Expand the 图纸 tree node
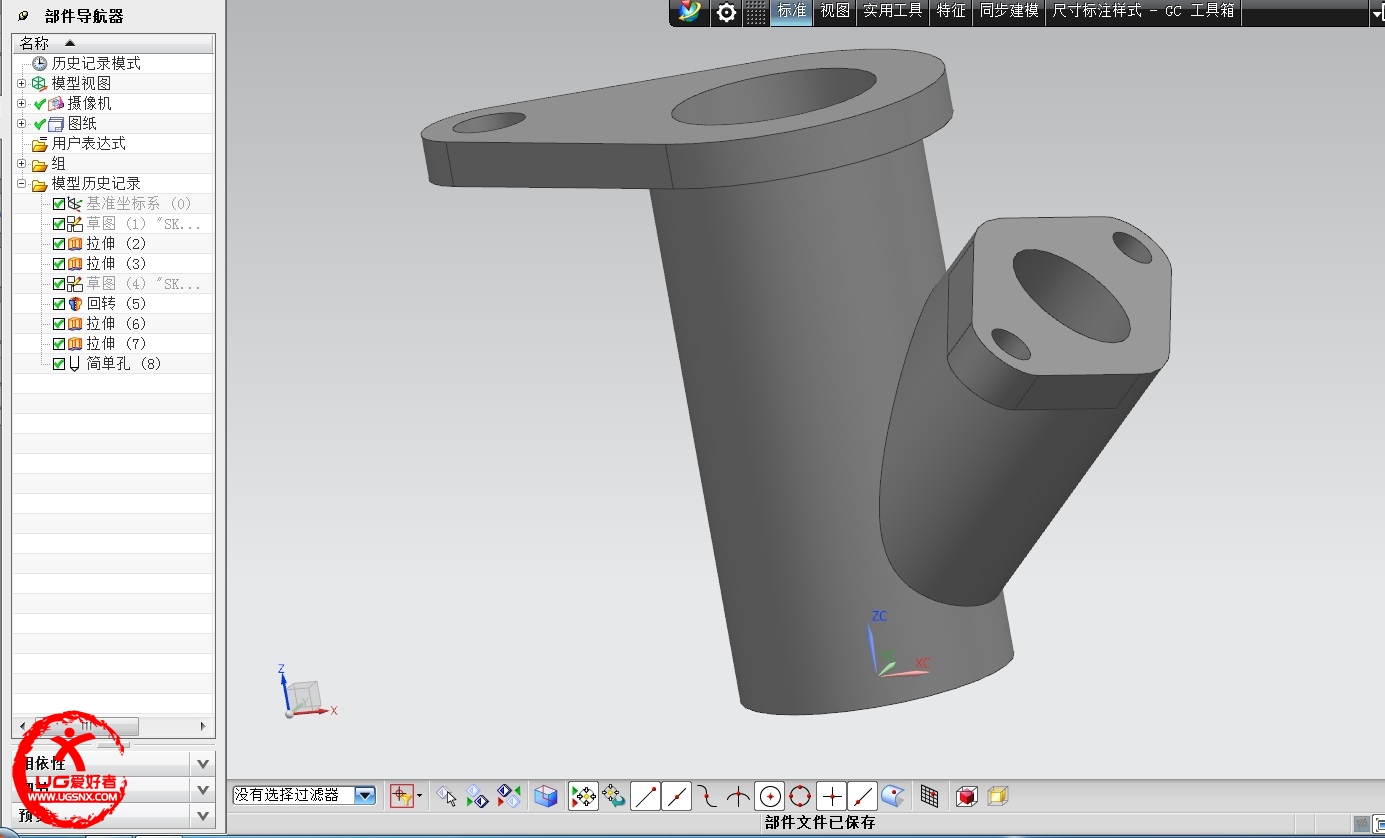This screenshot has width=1385, height=838. (x=21, y=123)
